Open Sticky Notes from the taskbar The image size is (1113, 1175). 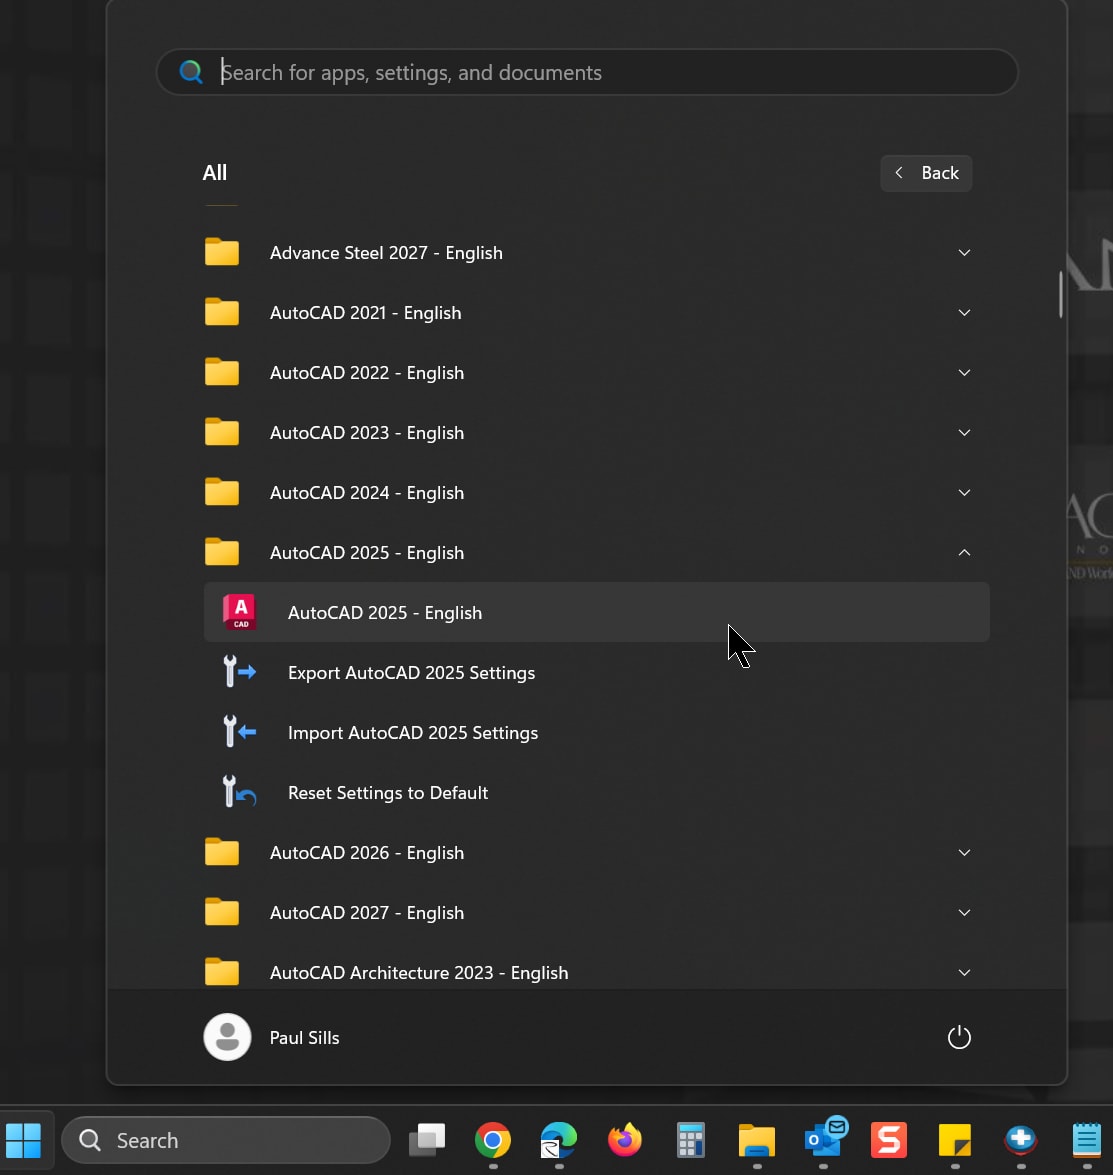(955, 1140)
